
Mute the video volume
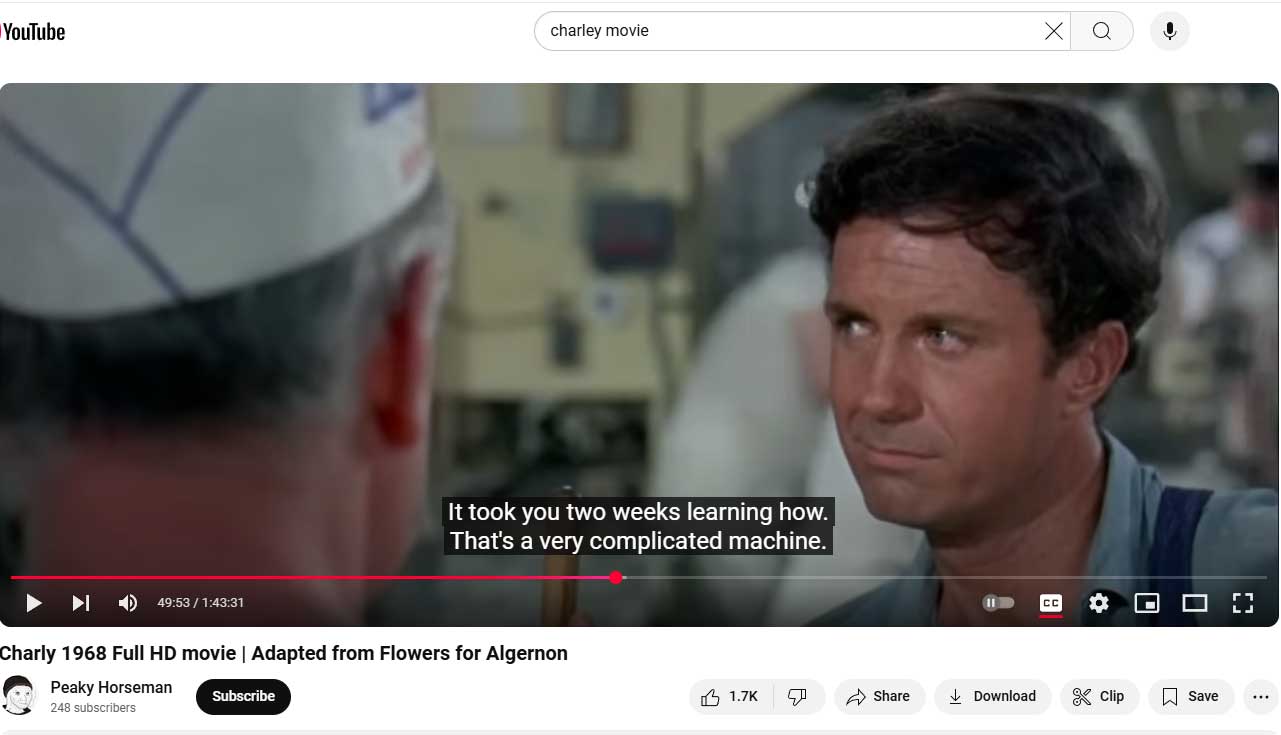coord(128,602)
